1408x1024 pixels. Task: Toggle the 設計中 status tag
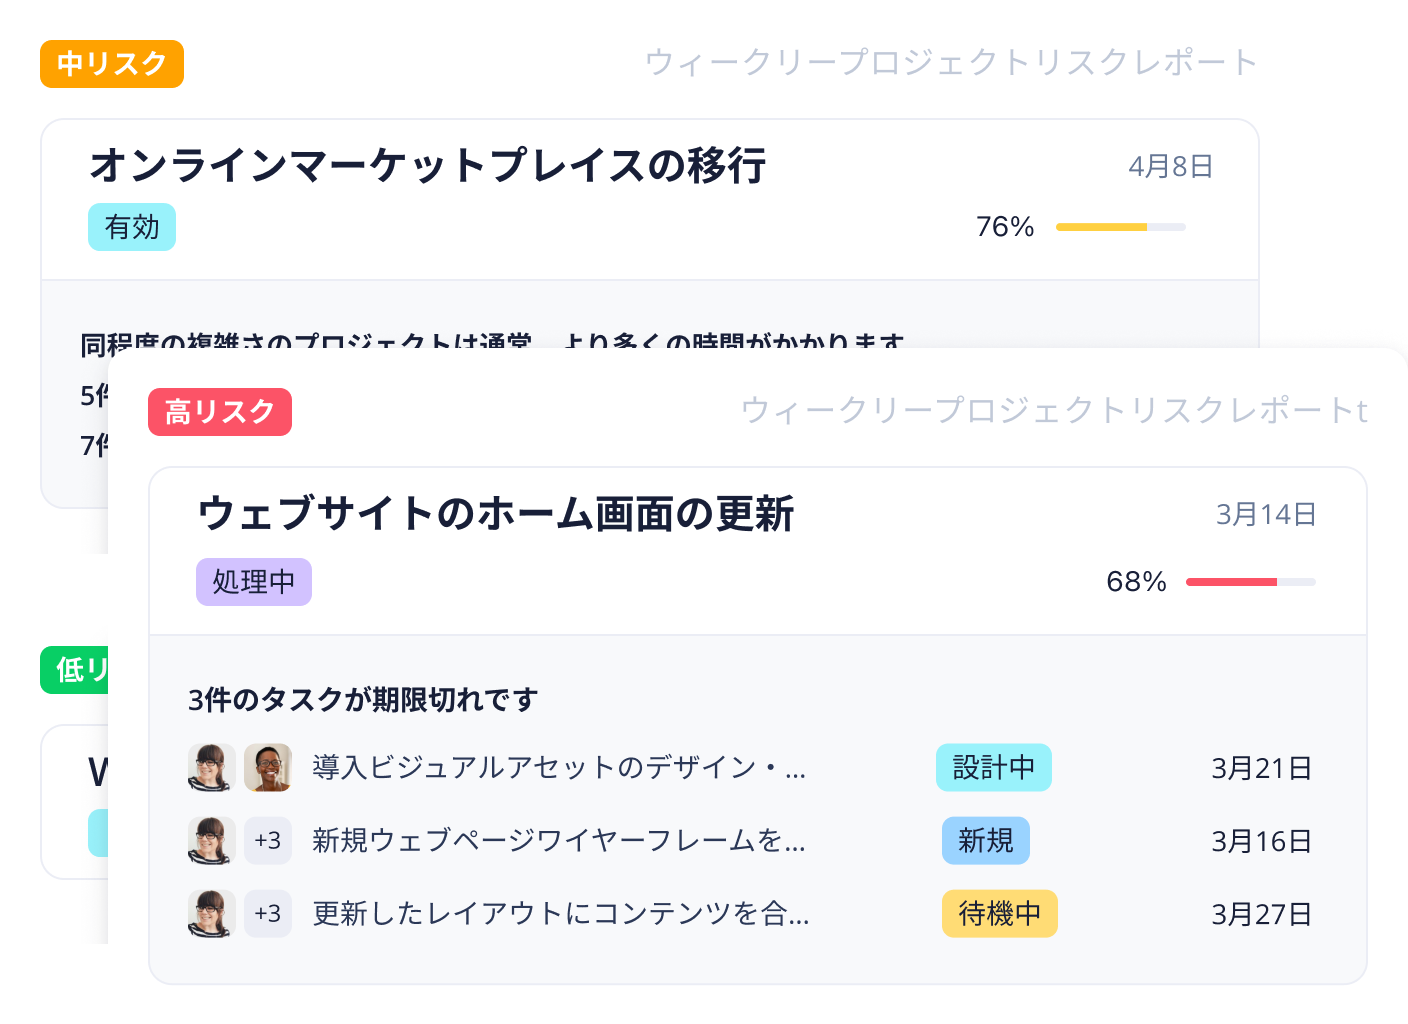point(993,768)
